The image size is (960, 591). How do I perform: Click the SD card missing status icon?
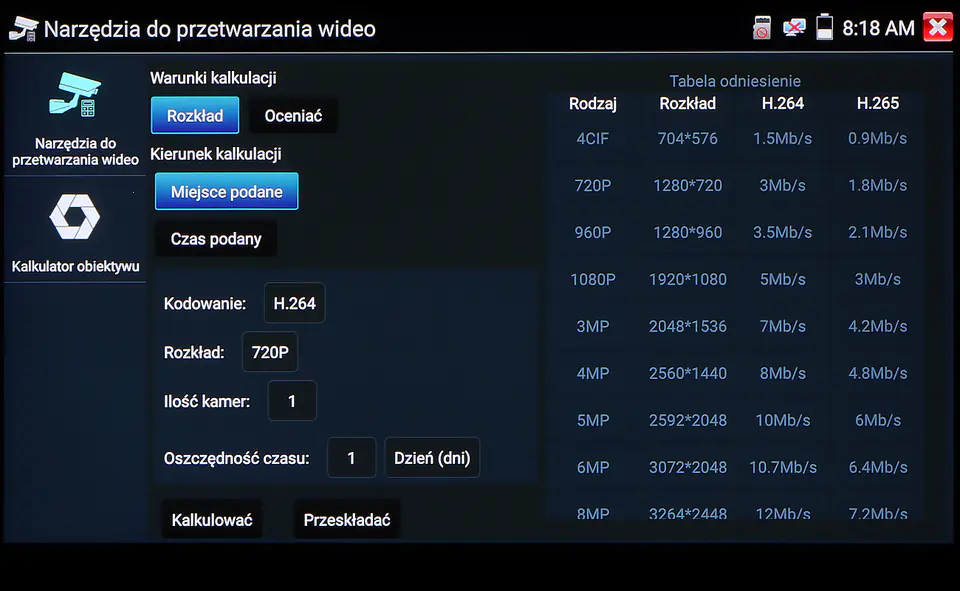pos(762,28)
